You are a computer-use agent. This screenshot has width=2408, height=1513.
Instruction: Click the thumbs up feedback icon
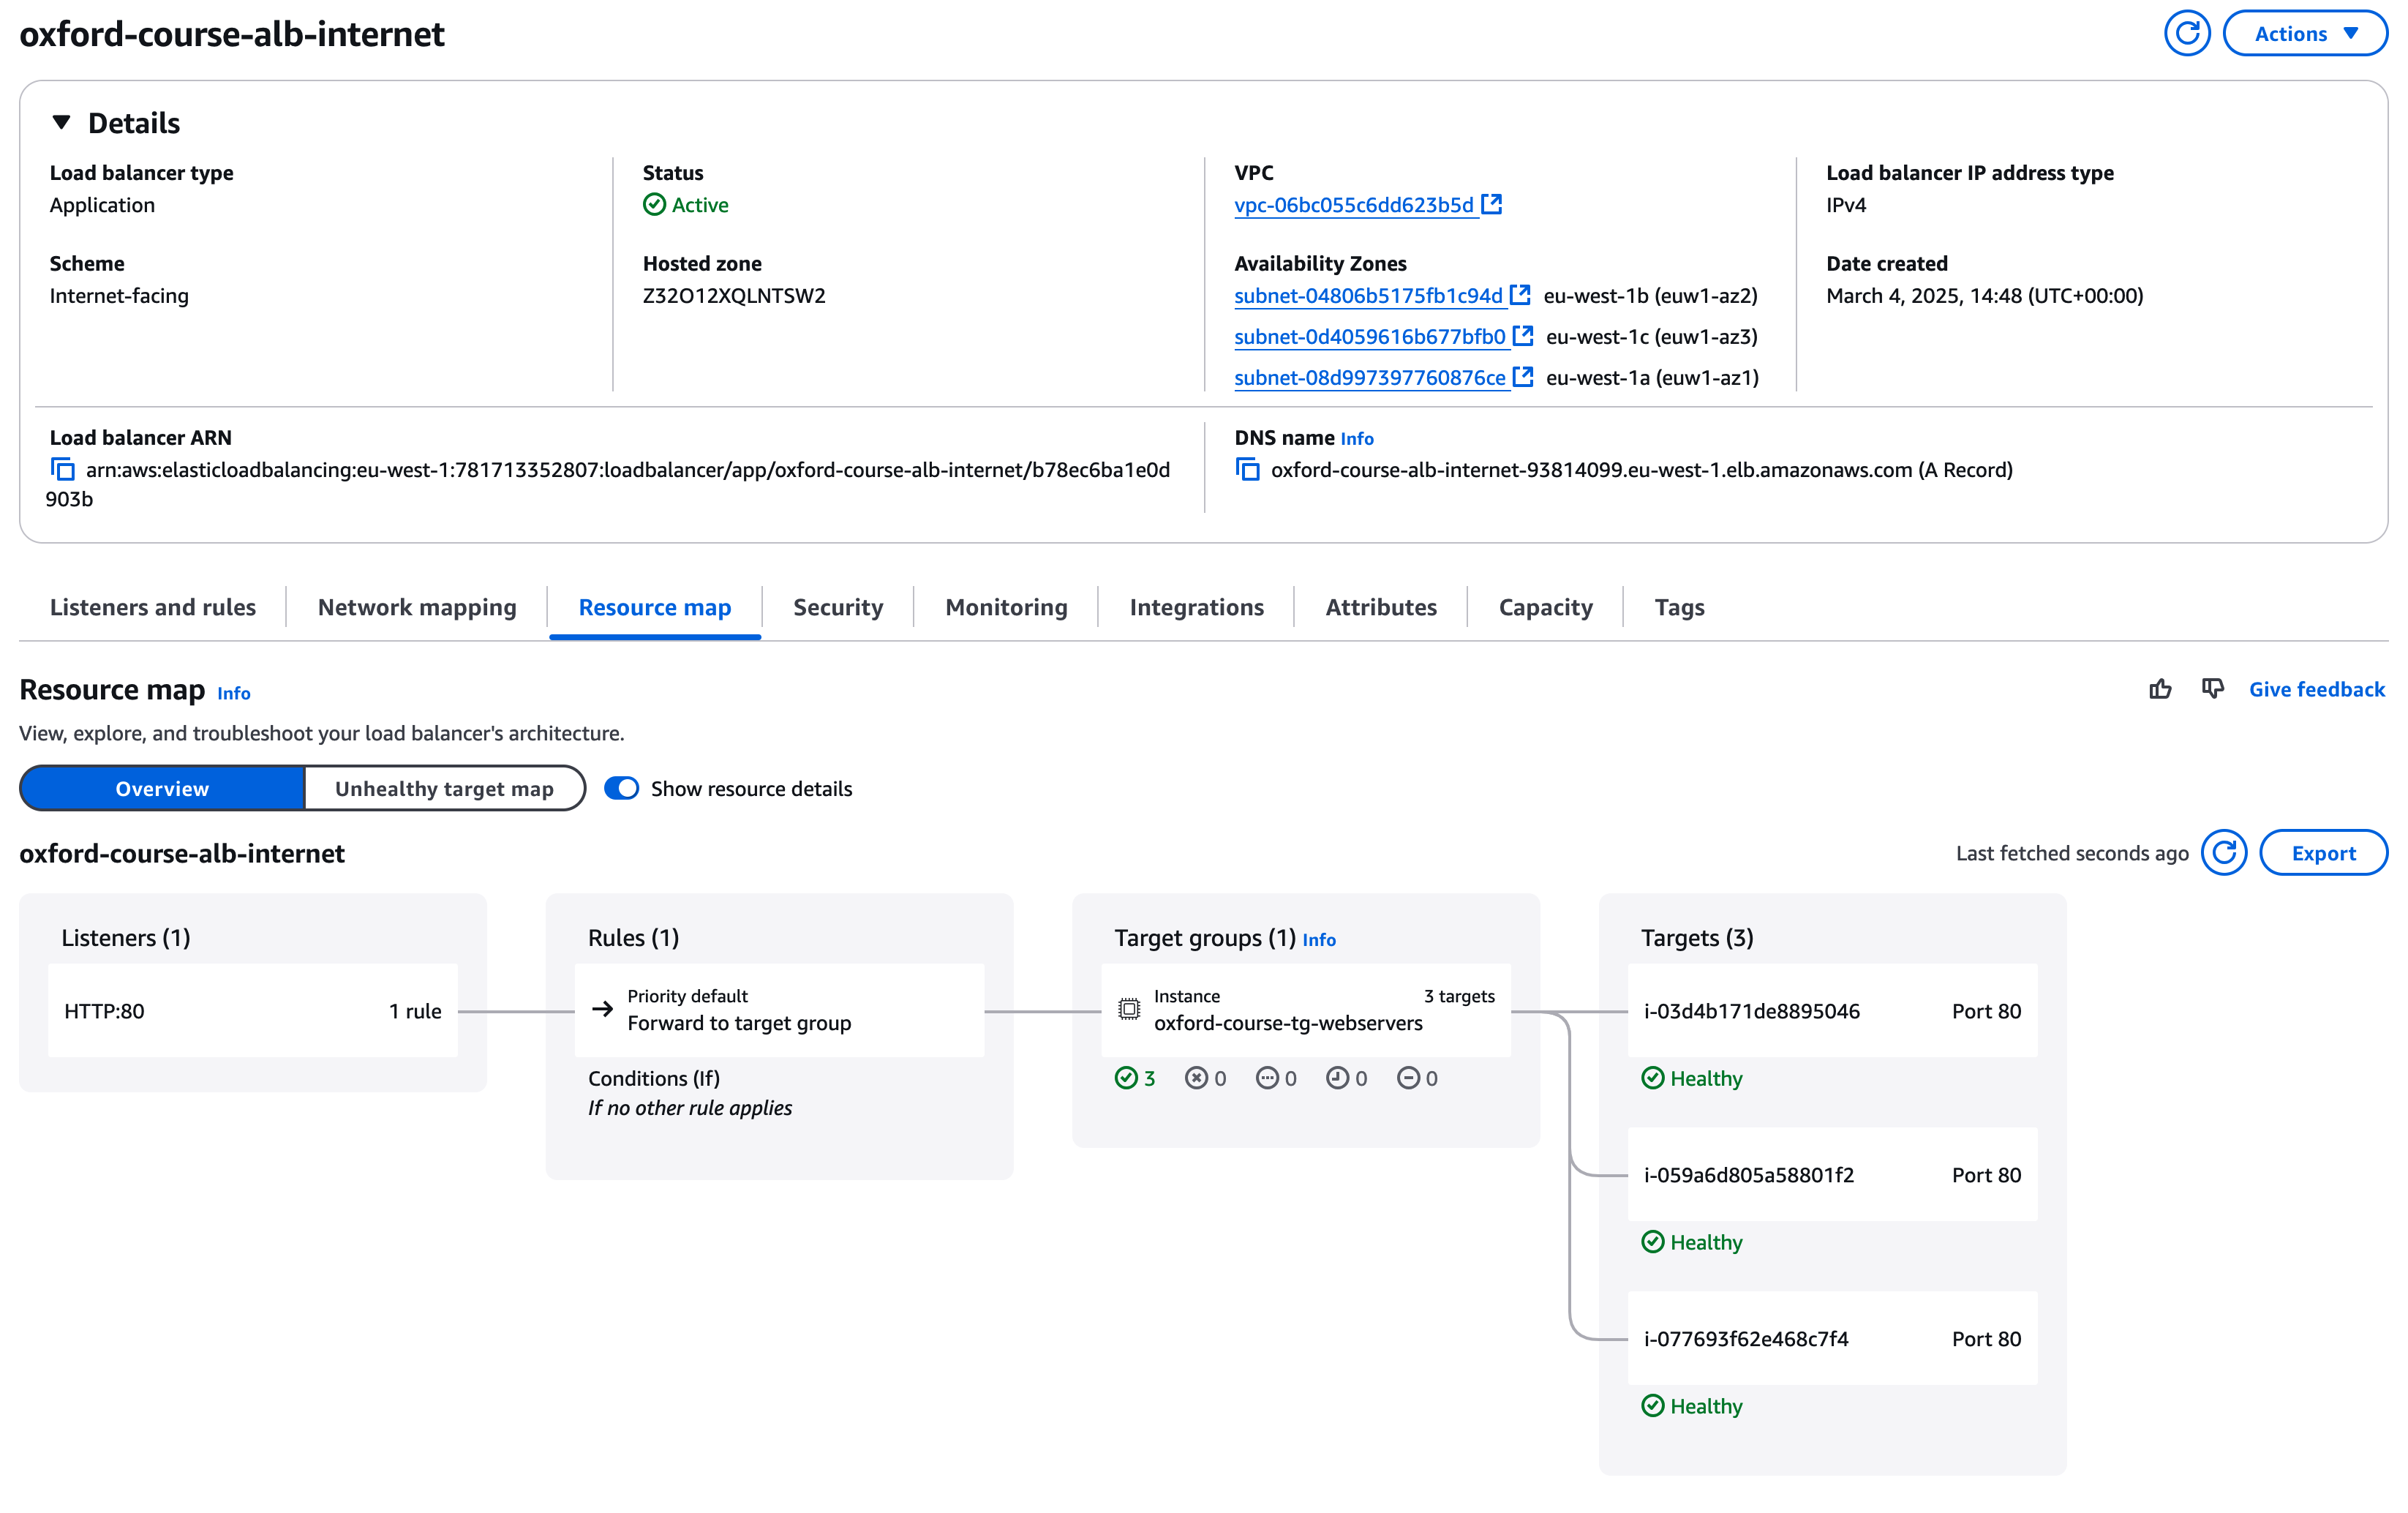[x=2160, y=689]
